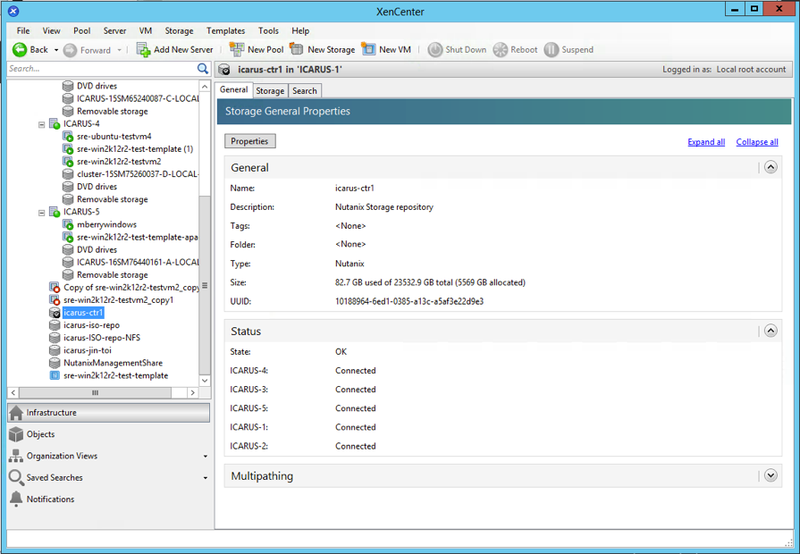Click the search magnifier icon

tap(203, 68)
